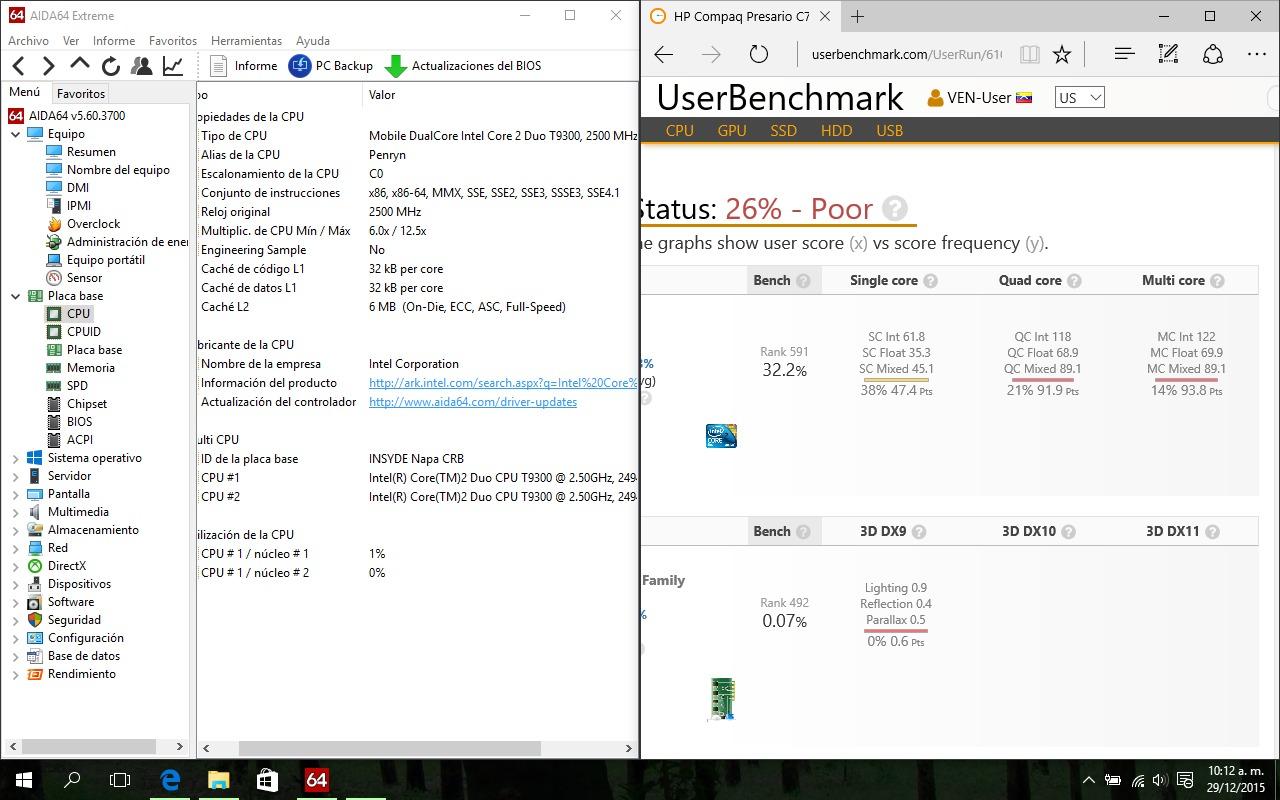The height and width of the screenshot is (800, 1280).
Task: Open the Herramientas menu
Action: pyautogui.click(x=246, y=41)
